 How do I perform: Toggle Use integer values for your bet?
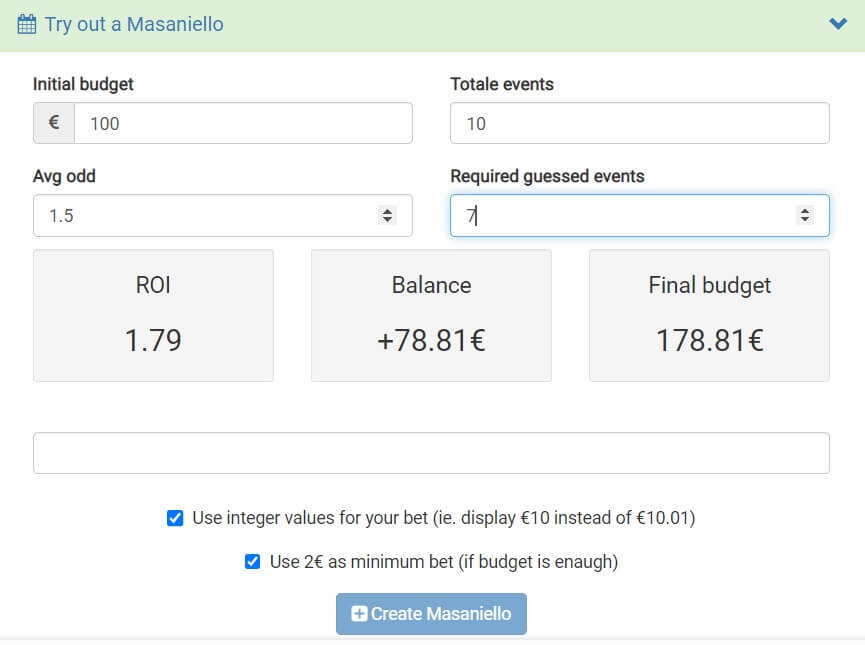[175, 518]
